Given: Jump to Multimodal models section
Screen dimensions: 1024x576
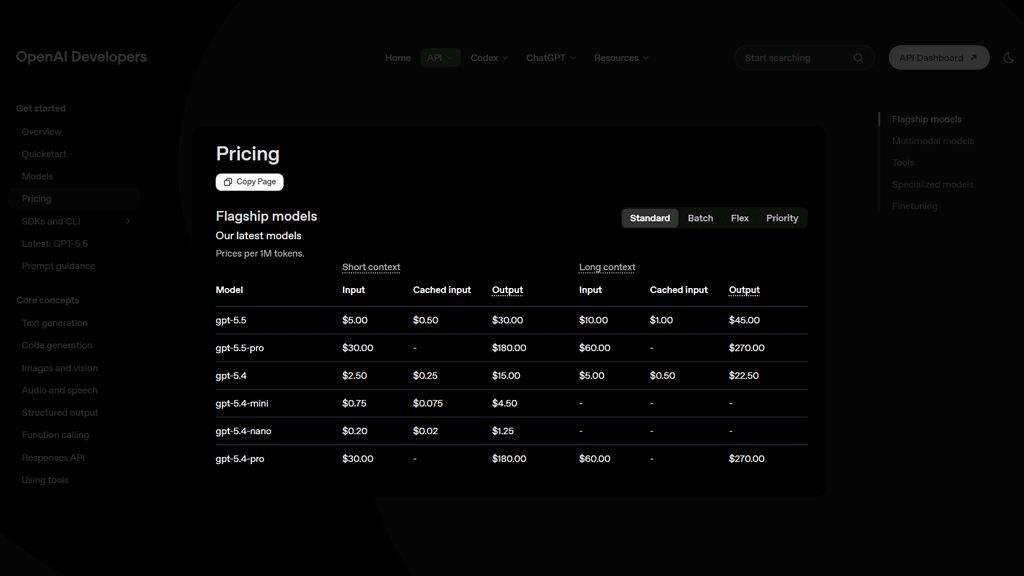Looking at the screenshot, I should [x=933, y=141].
